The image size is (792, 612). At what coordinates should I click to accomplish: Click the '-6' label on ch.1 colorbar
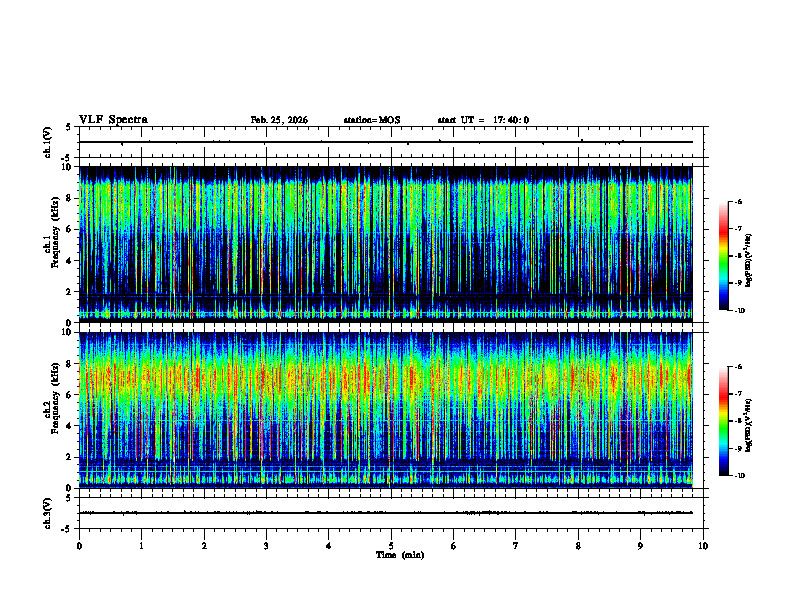(x=738, y=202)
